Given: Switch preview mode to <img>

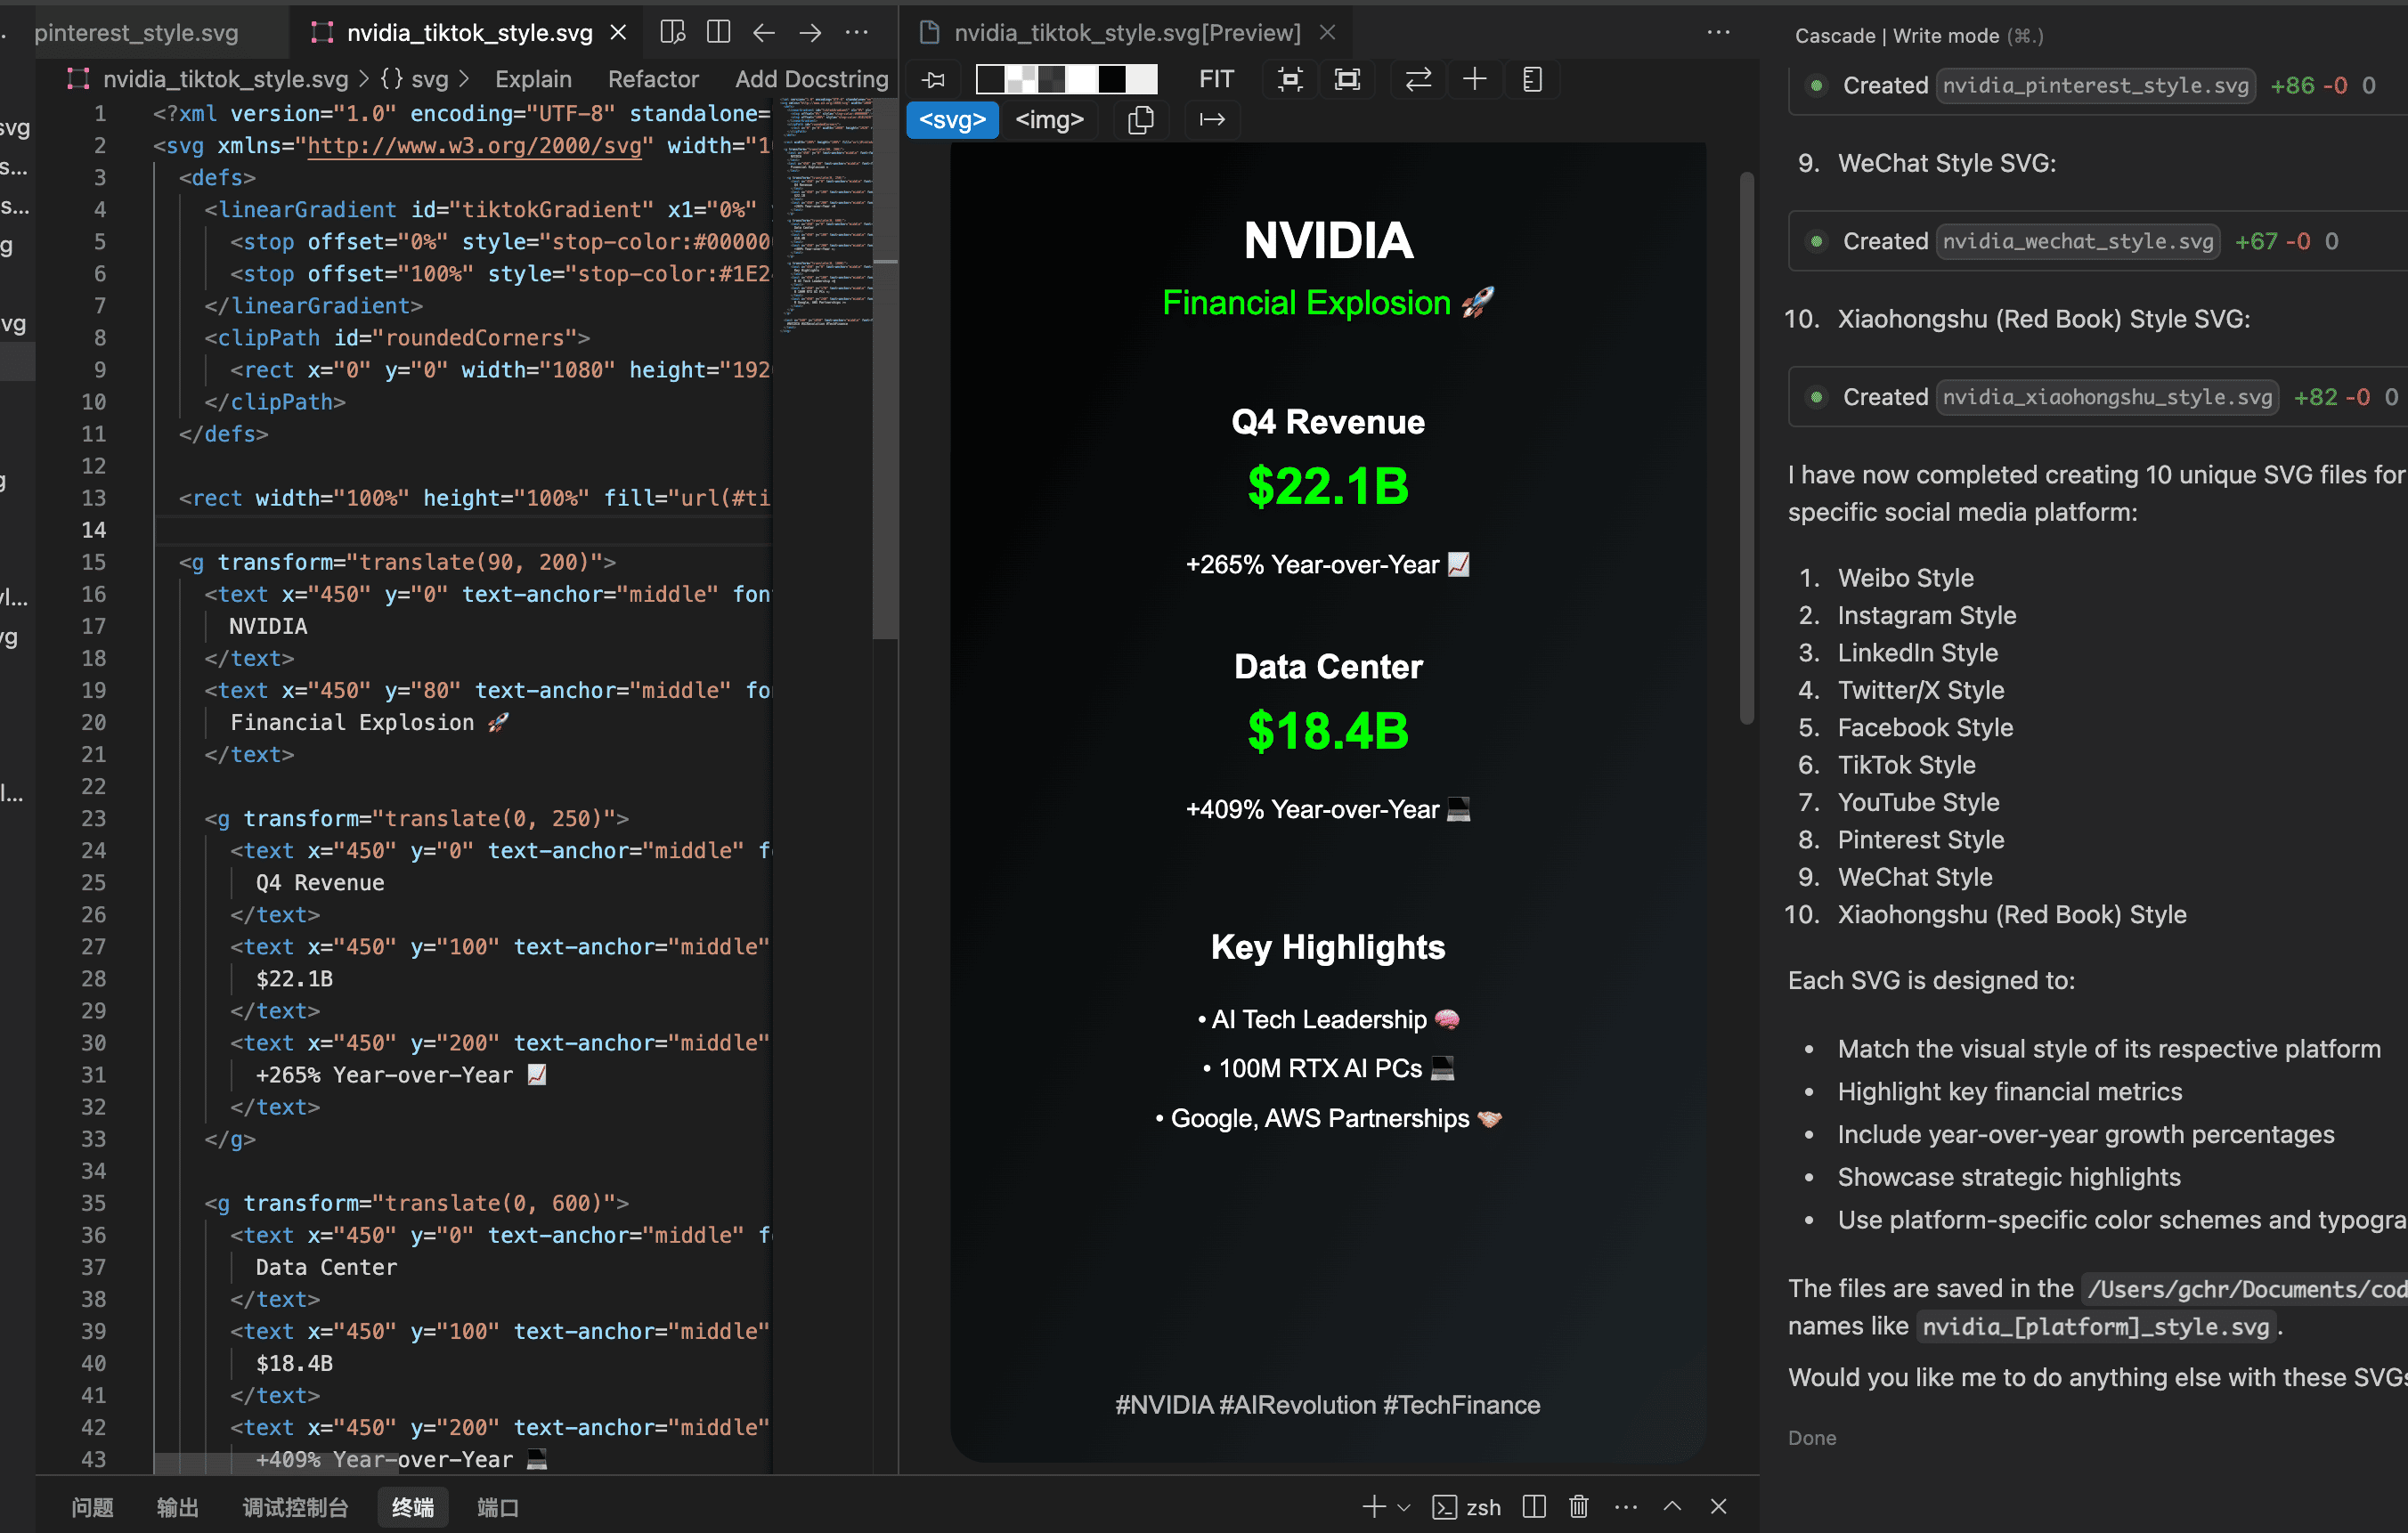Looking at the screenshot, I should click(x=1049, y=120).
